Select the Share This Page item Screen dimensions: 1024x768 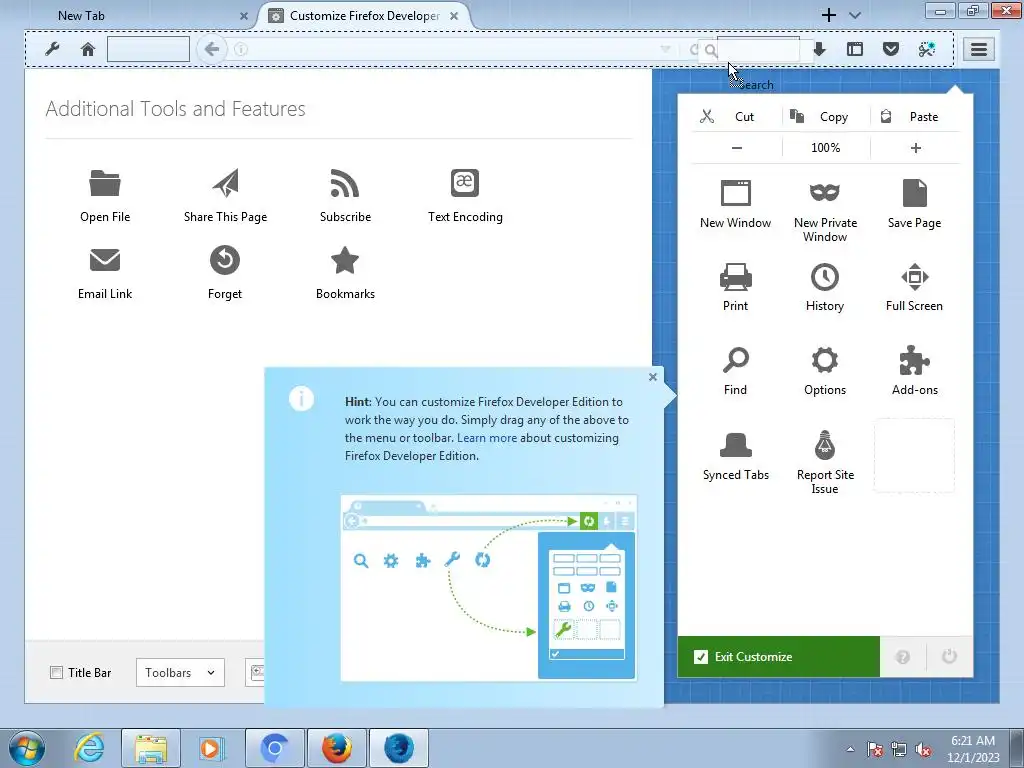(225, 196)
